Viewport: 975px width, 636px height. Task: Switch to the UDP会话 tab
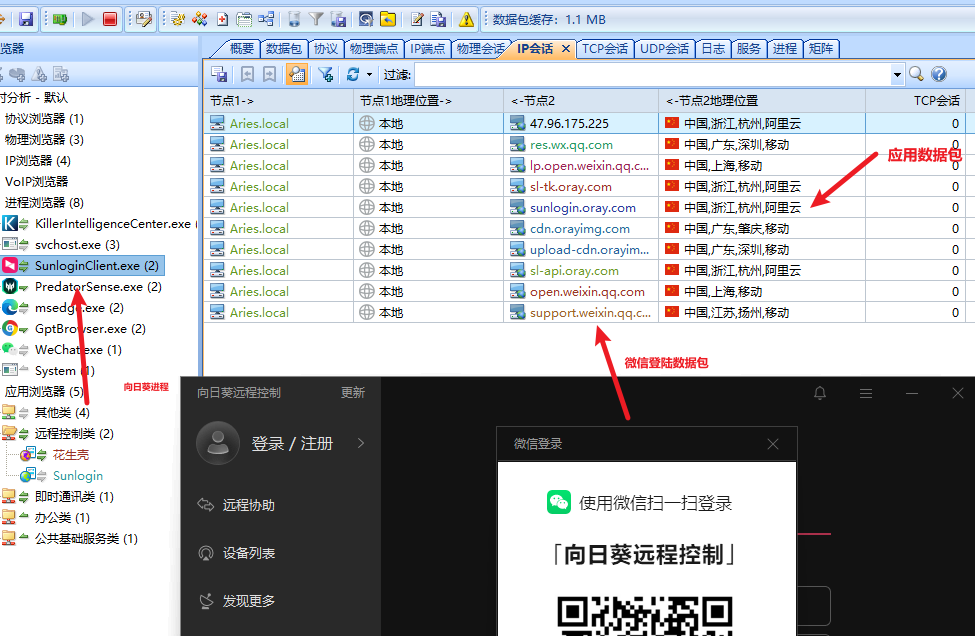[x=664, y=48]
